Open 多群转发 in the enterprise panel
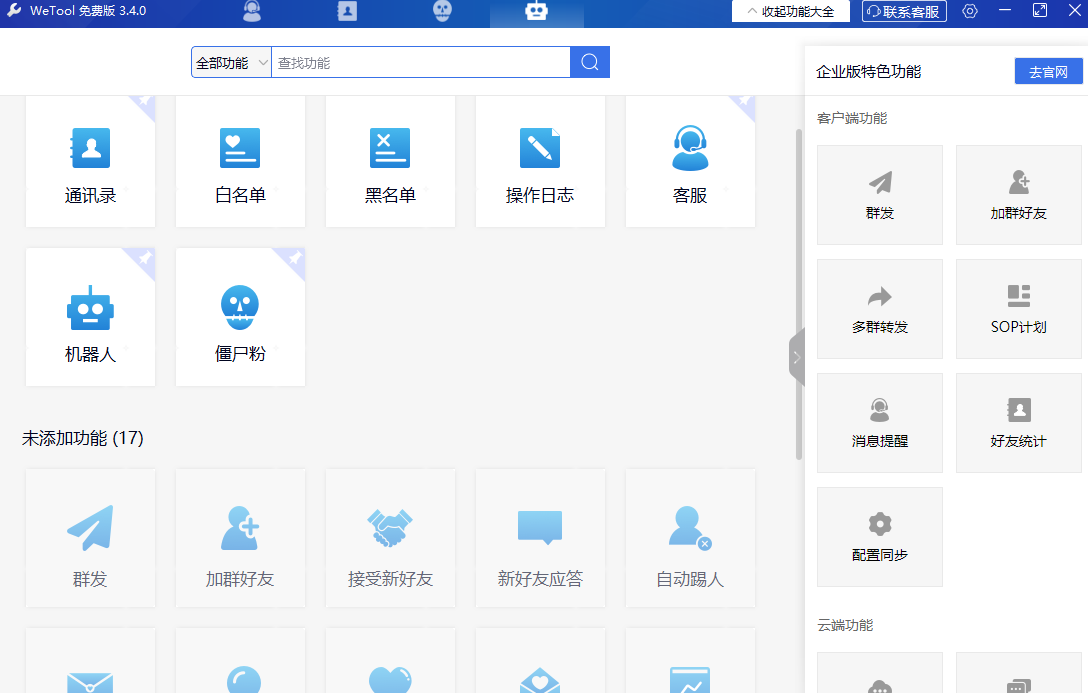The image size is (1088, 693). tap(880, 309)
